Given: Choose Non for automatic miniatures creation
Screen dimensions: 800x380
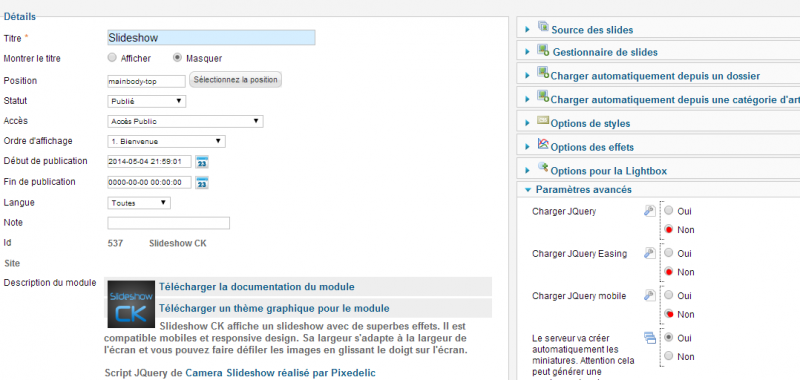Looking at the screenshot, I should click(x=668, y=356).
